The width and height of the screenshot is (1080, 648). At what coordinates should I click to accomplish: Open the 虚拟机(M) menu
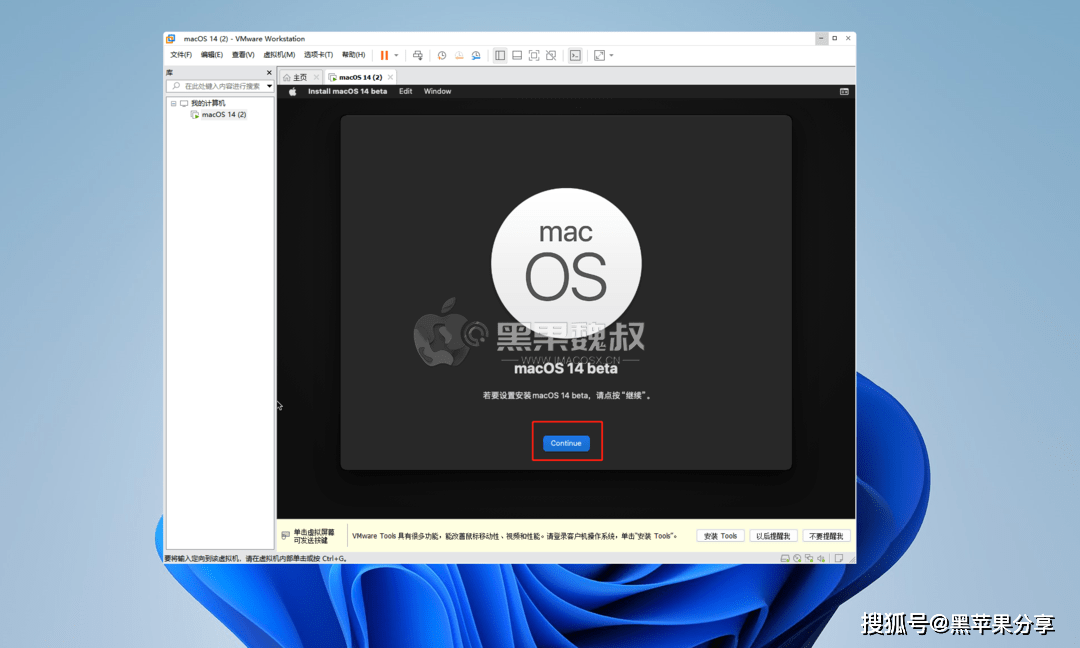click(x=279, y=55)
